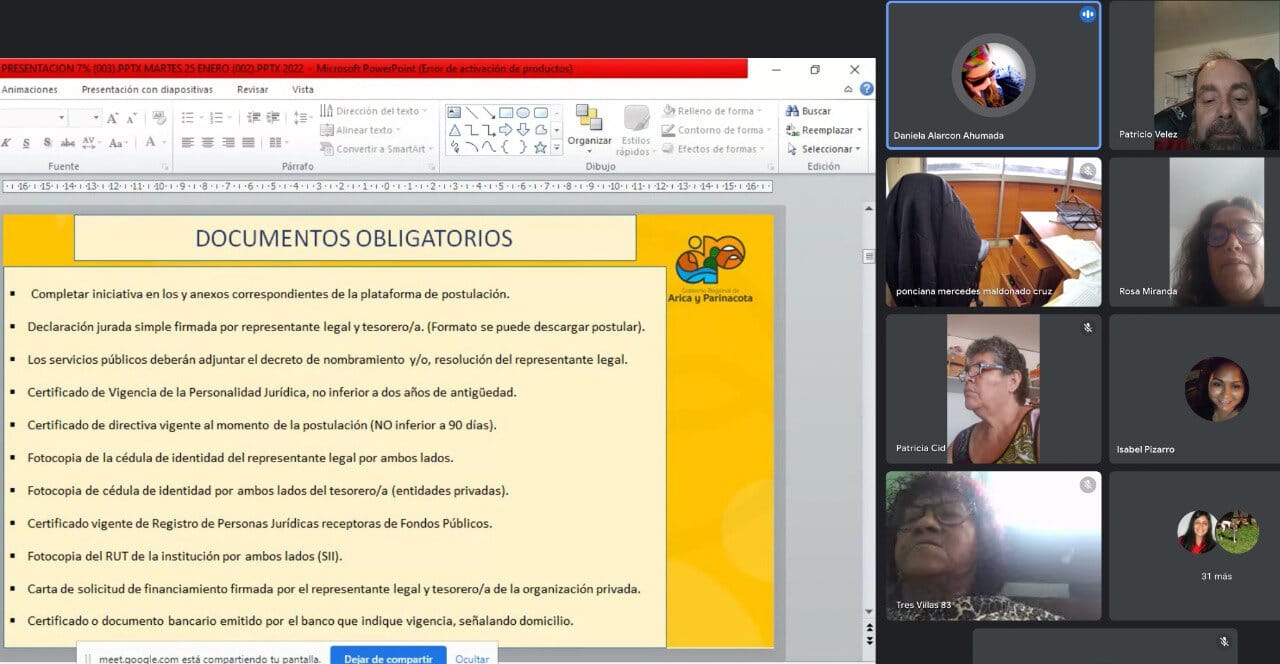Pick the oval shape from gallery
The image size is (1280, 664).
(x=523, y=113)
